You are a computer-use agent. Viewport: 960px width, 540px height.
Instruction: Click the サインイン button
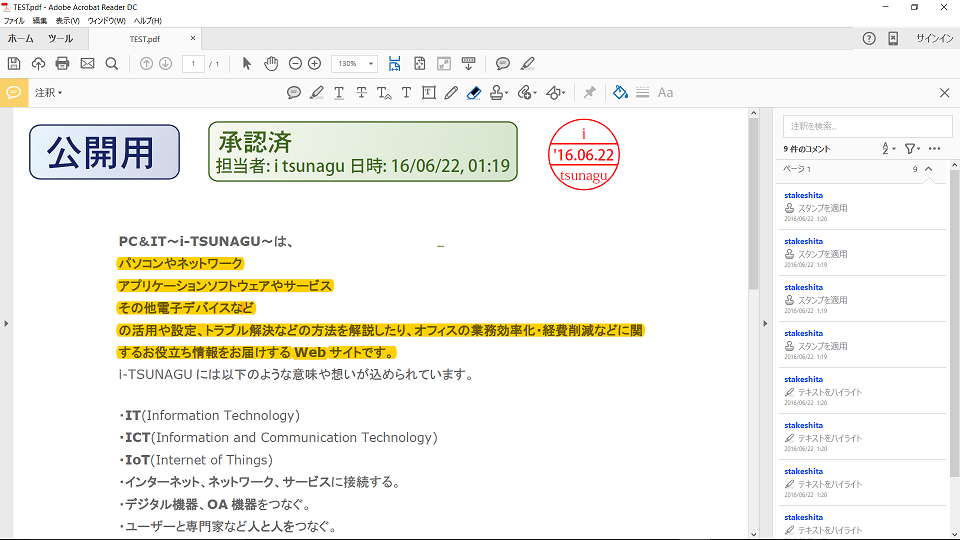point(934,39)
